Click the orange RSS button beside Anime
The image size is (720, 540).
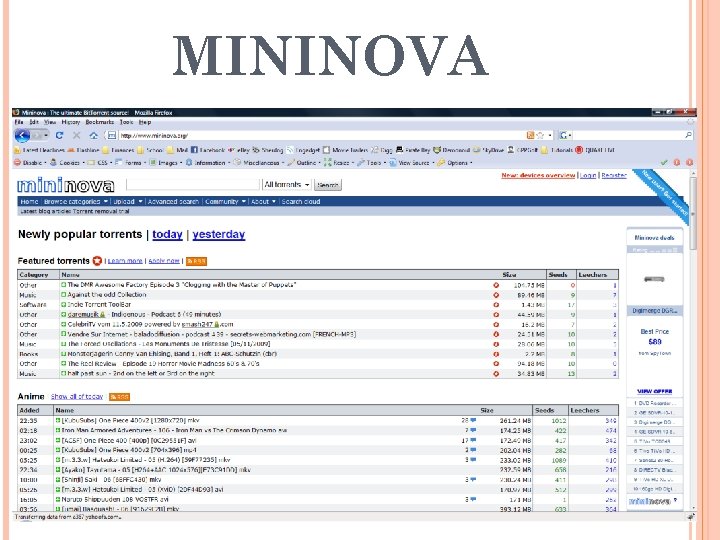pos(119,397)
